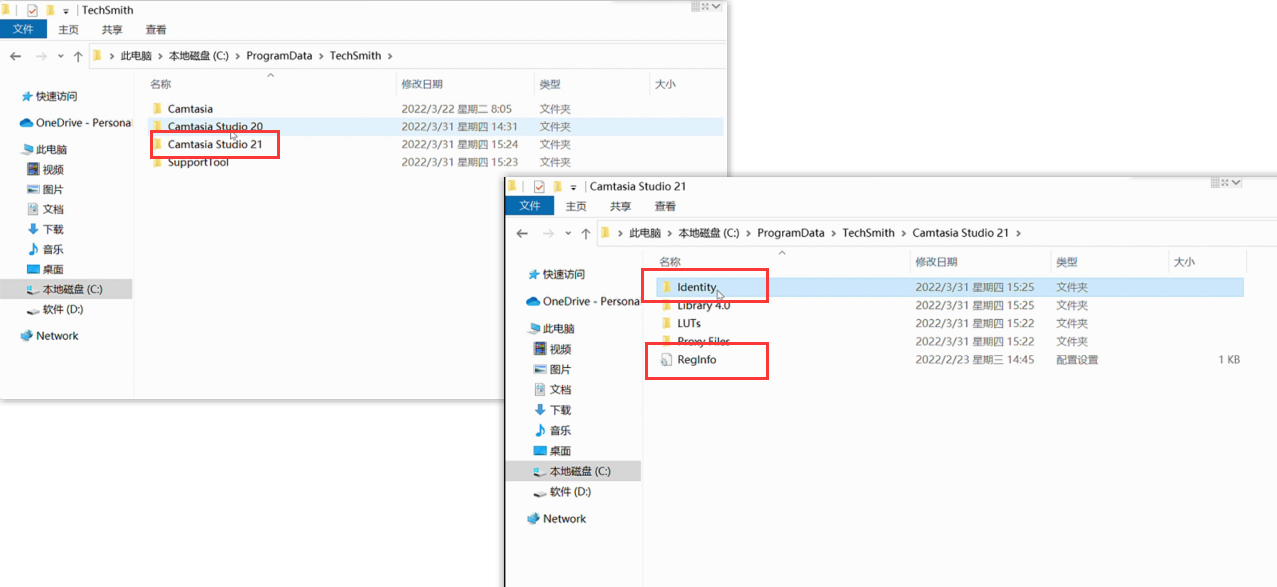Open the Camtasia Studio 21 folder
Viewport: 1277px width, 587px height.
(214, 144)
